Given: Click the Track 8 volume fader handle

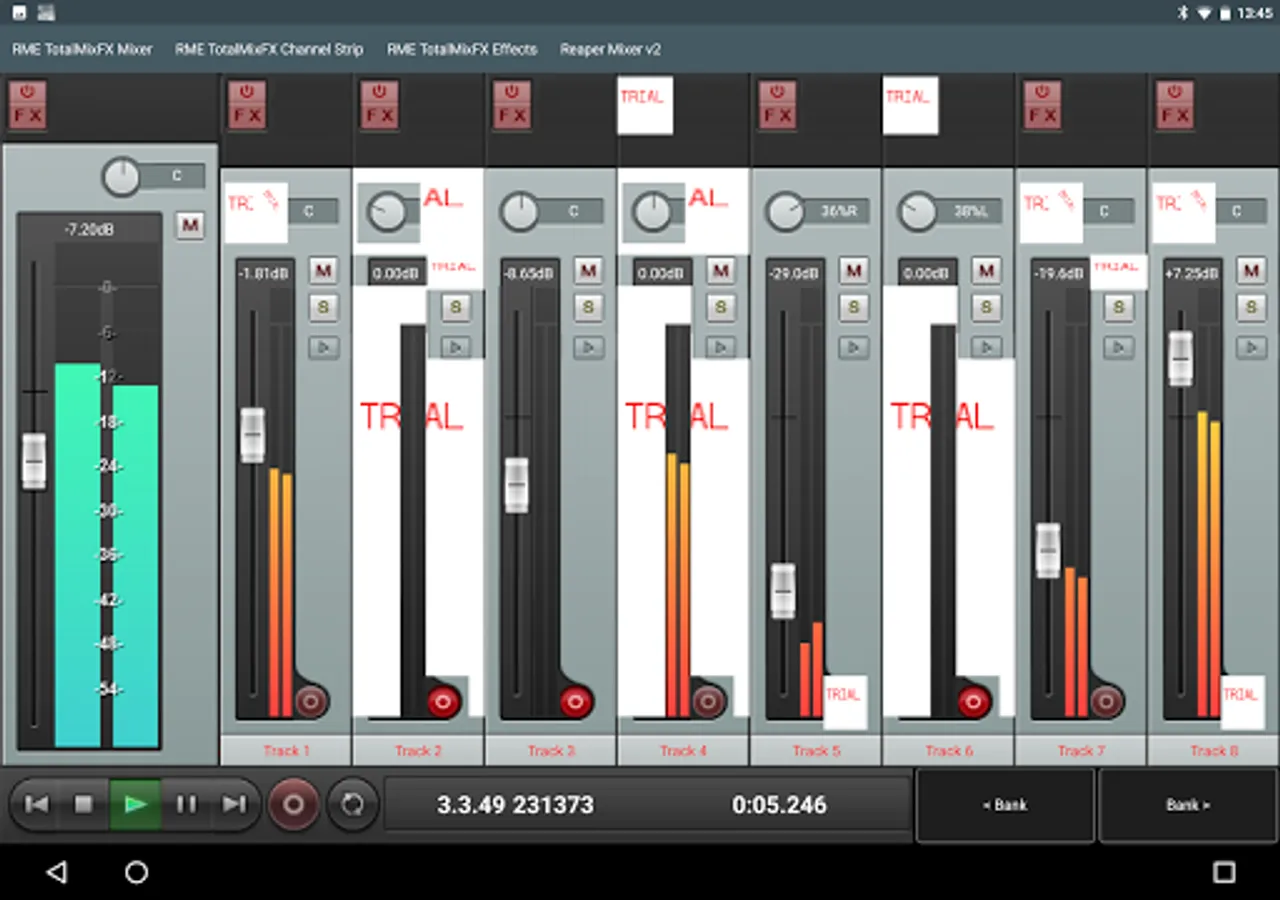Looking at the screenshot, I should [x=1181, y=358].
